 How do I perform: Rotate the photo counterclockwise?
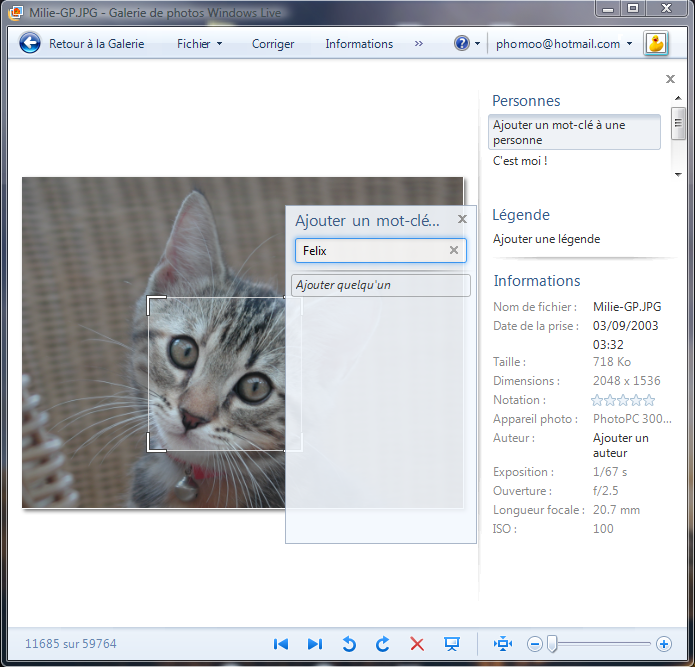pyautogui.click(x=349, y=644)
